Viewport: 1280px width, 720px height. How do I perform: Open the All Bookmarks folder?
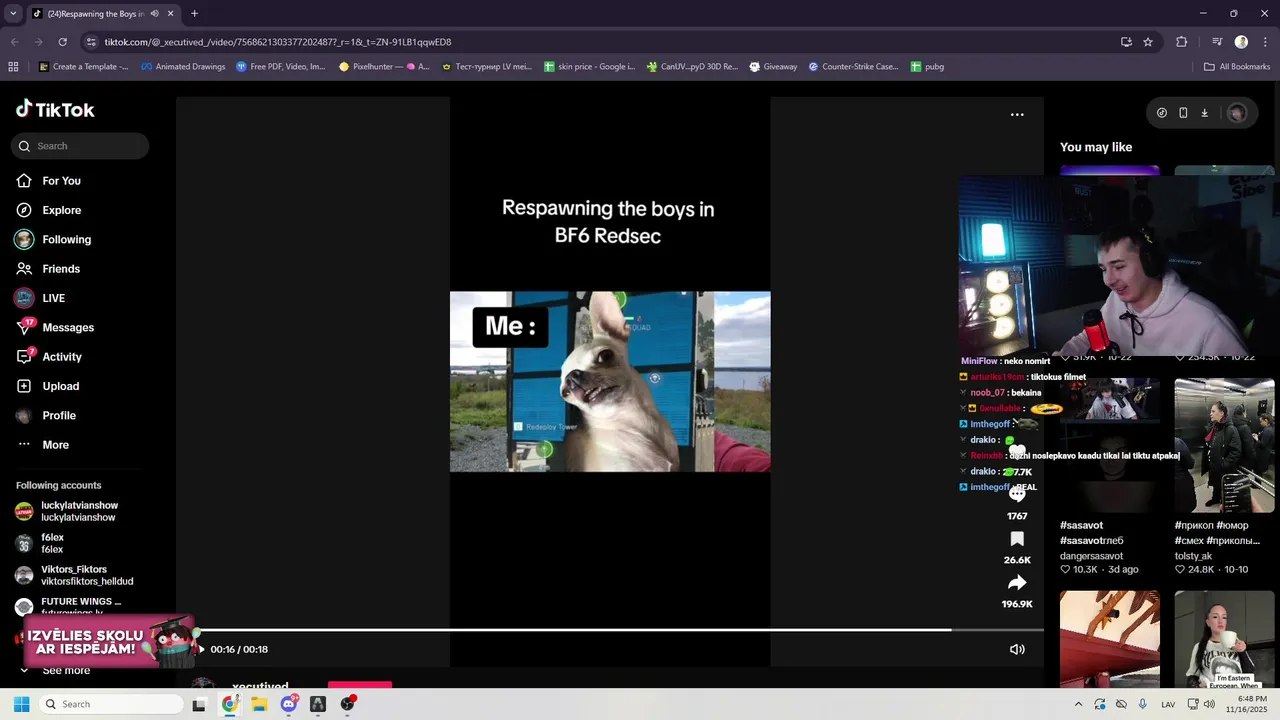(1237, 67)
